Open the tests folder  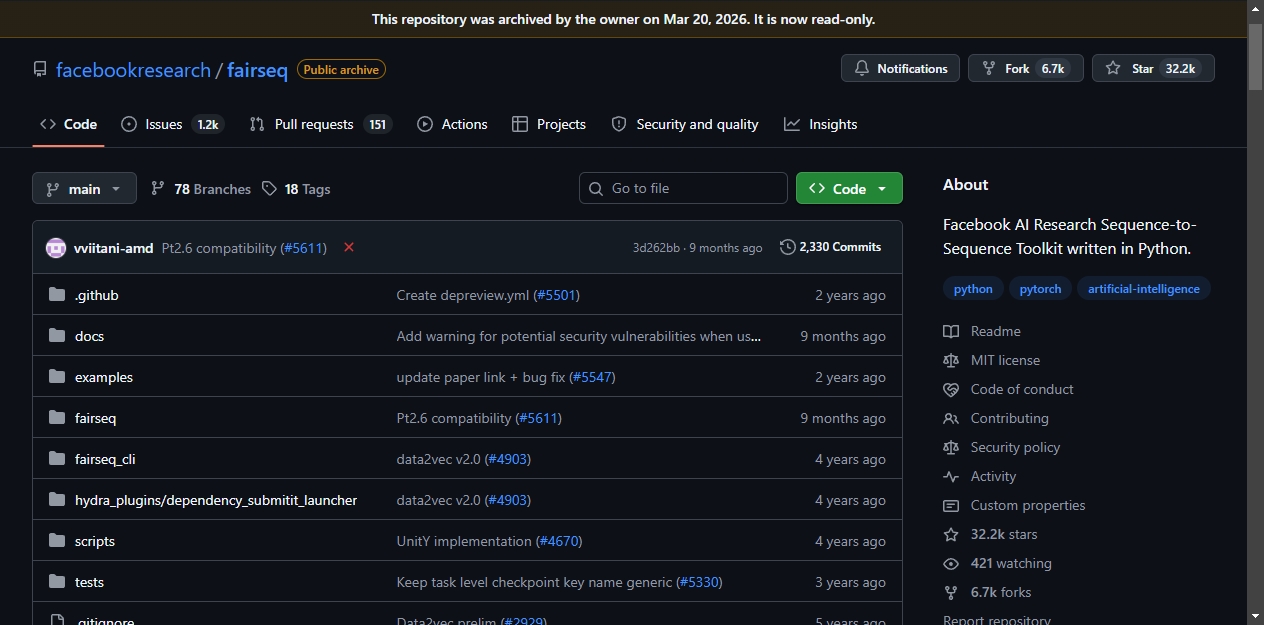[x=89, y=582]
